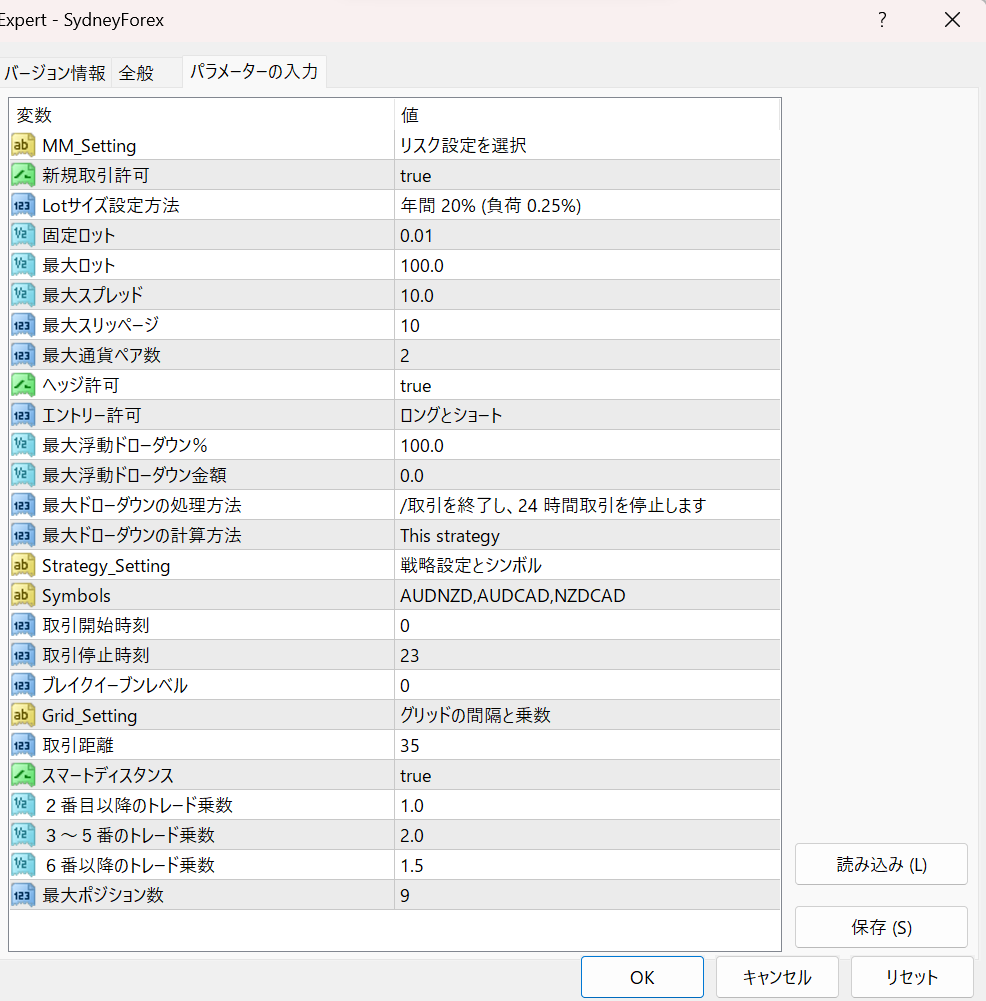Close the Expert SydneyForex dialog
The image size is (986, 1001).
[x=952, y=20]
